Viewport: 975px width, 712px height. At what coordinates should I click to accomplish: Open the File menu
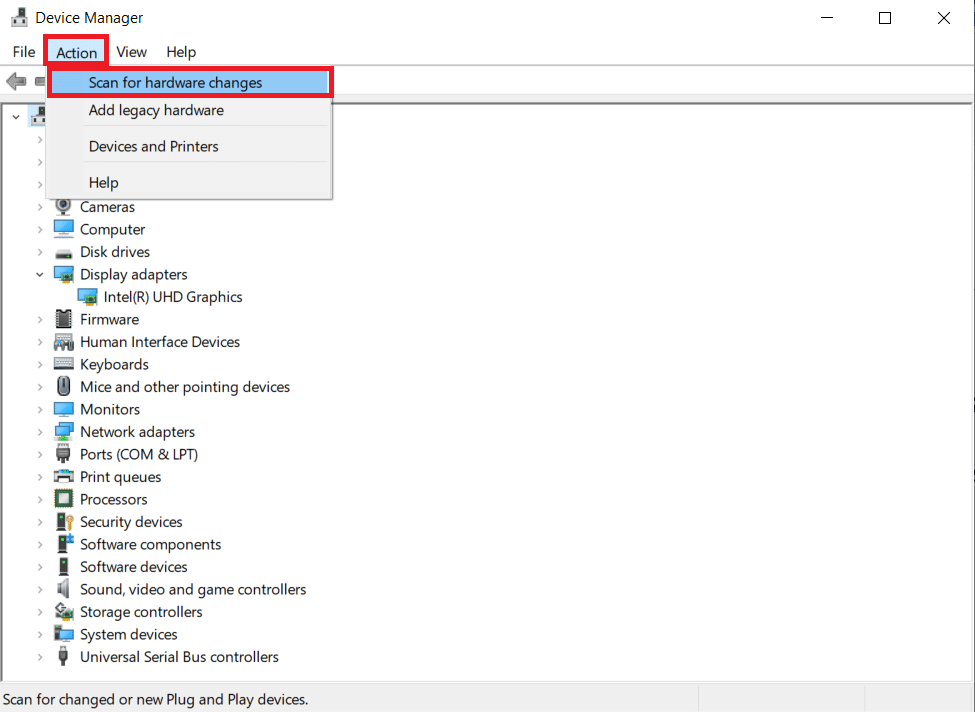coord(24,52)
